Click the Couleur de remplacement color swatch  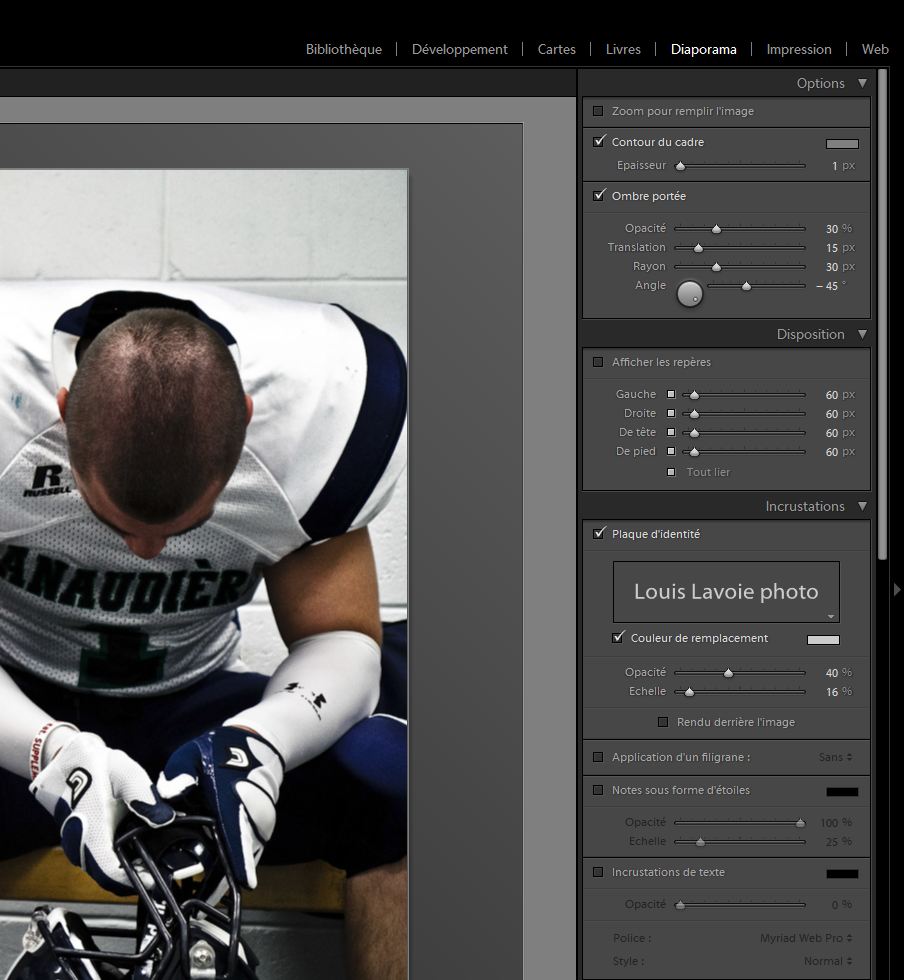(823, 639)
